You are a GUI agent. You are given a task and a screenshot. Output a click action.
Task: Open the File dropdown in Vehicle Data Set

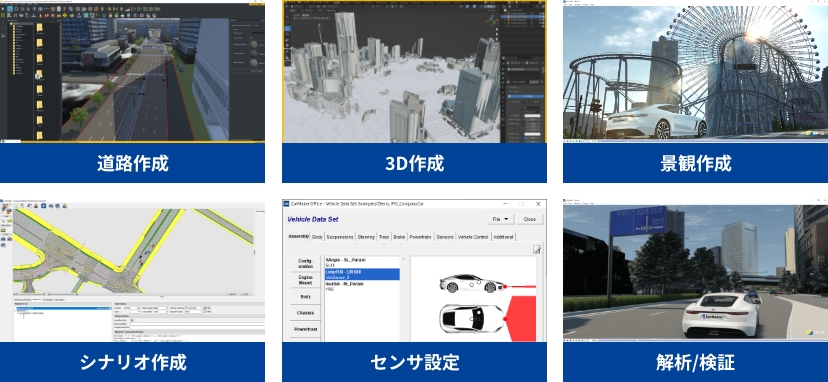point(500,219)
